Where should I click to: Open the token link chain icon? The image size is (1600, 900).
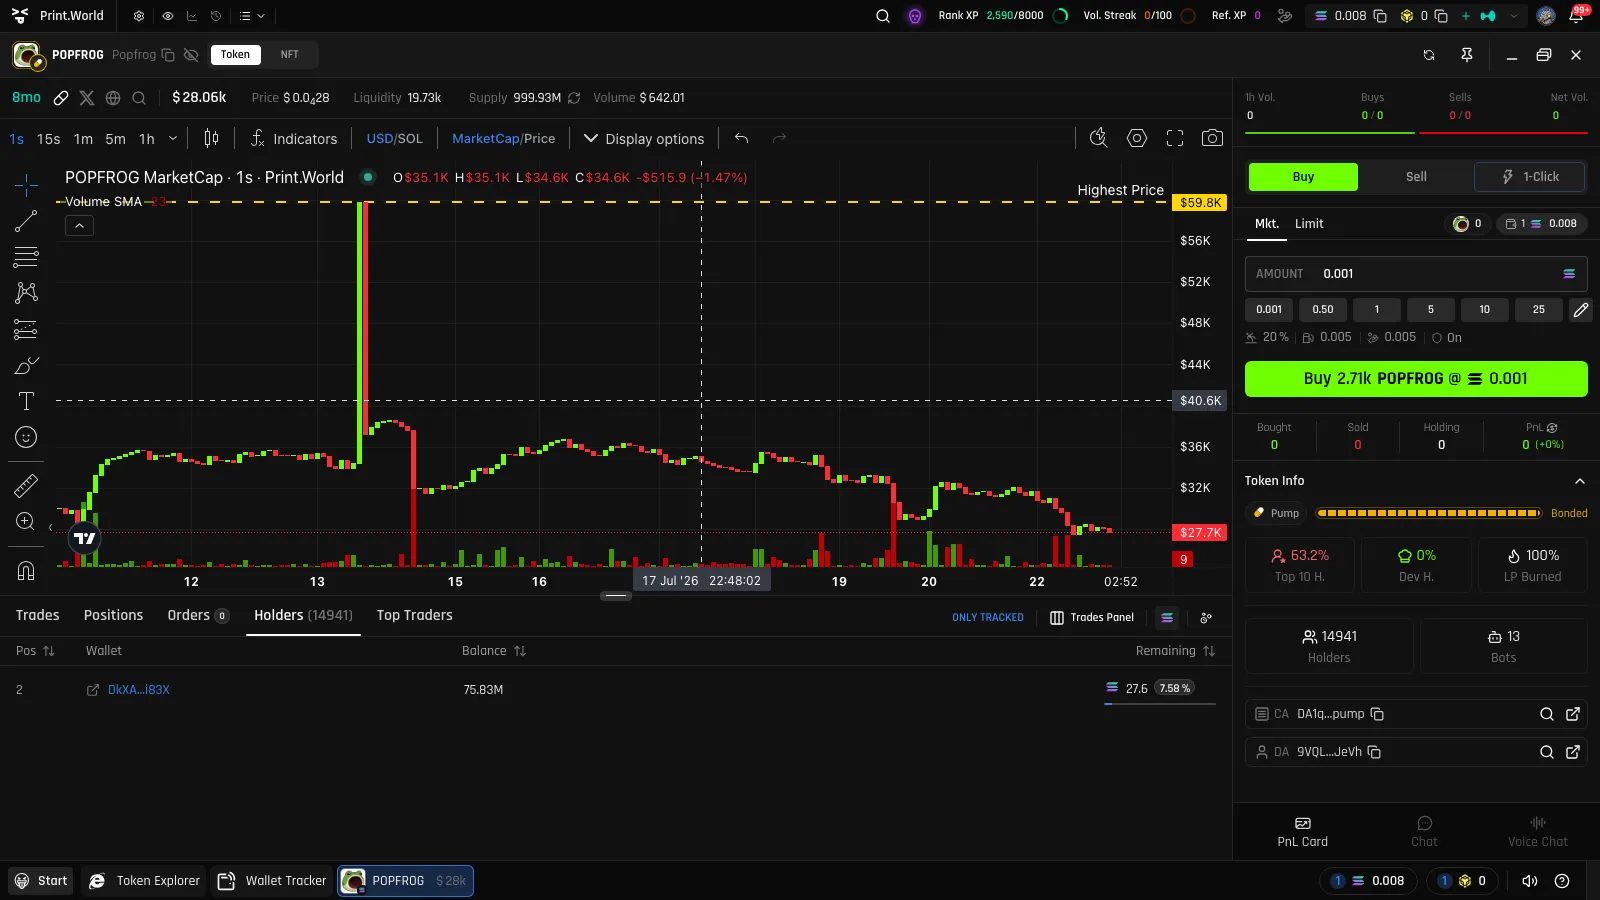pyautogui.click(x=61, y=98)
